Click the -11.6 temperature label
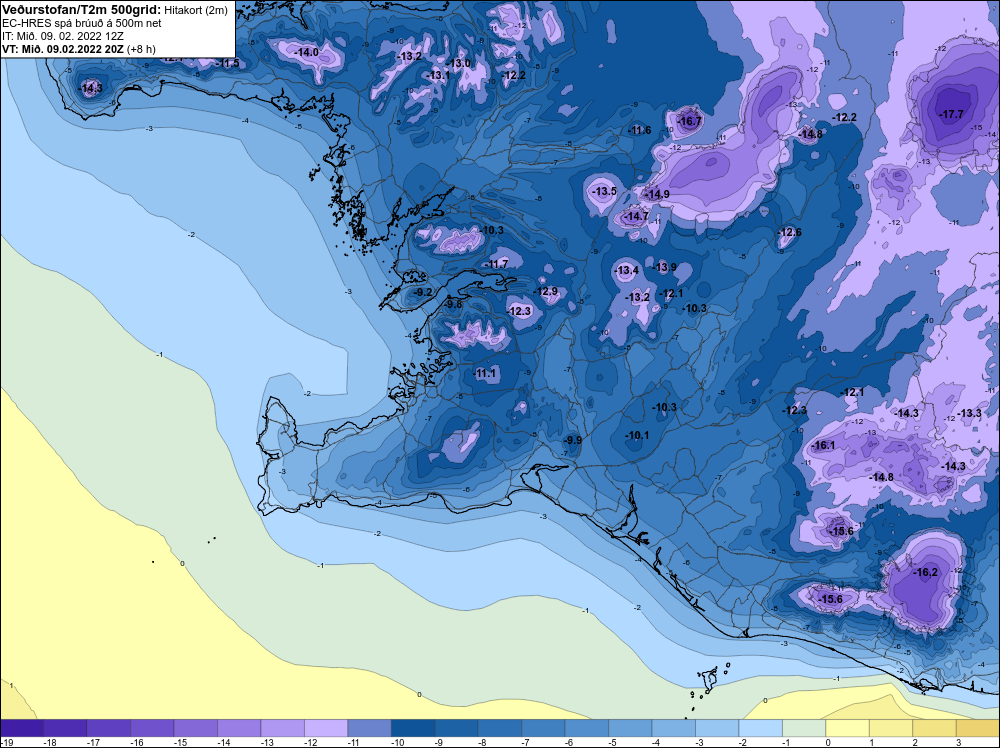Image resolution: width=1000 pixels, height=748 pixels. pos(640,130)
